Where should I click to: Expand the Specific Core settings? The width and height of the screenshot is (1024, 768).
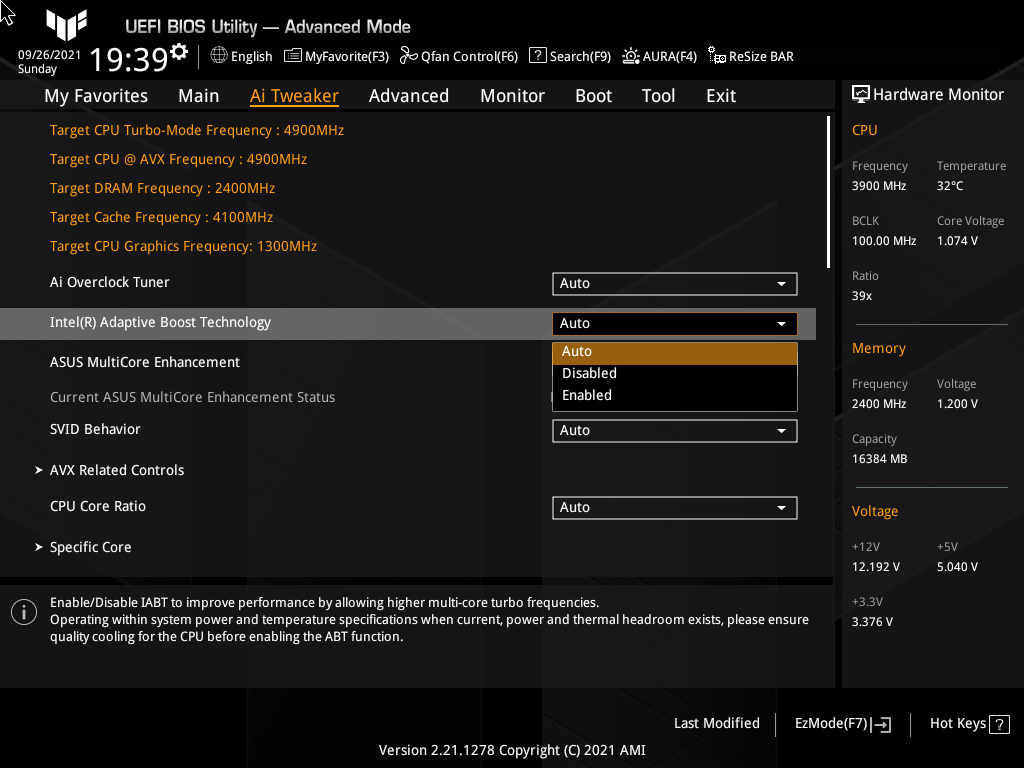(x=90, y=547)
